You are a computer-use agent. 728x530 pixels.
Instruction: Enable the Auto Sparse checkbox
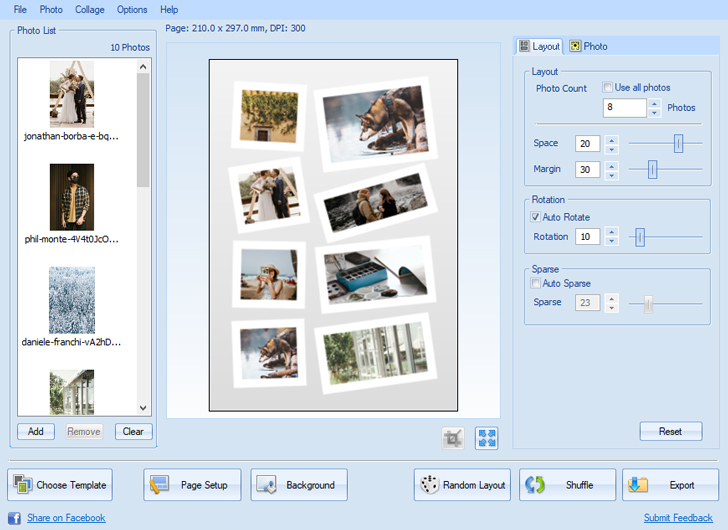tap(537, 283)
